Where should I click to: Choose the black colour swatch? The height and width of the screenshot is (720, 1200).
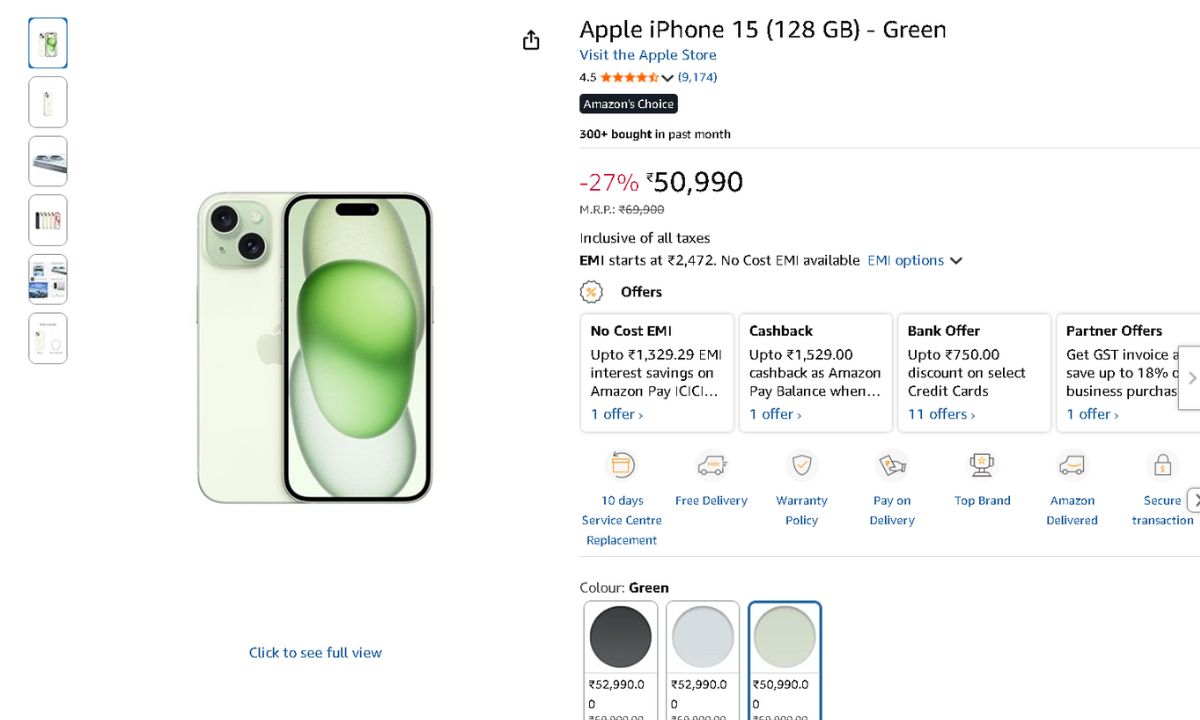620,637
